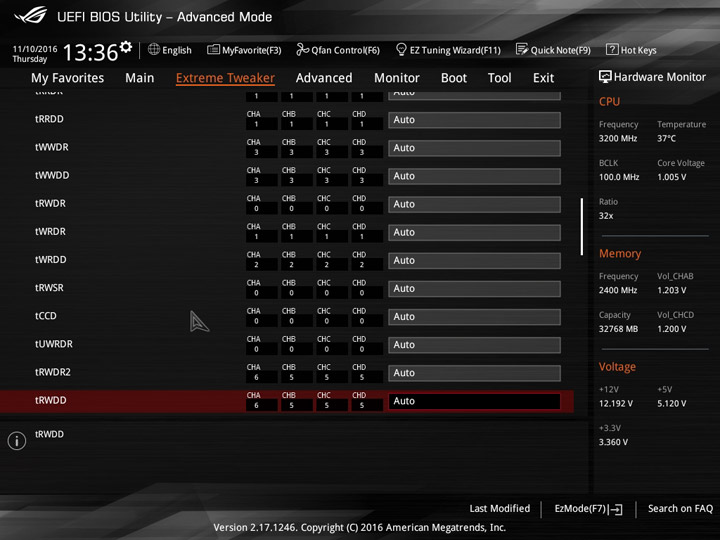Screen dimensions: 720x540
Task: Click the Core Voltage 1.005 V value
Action: (671, 177)
